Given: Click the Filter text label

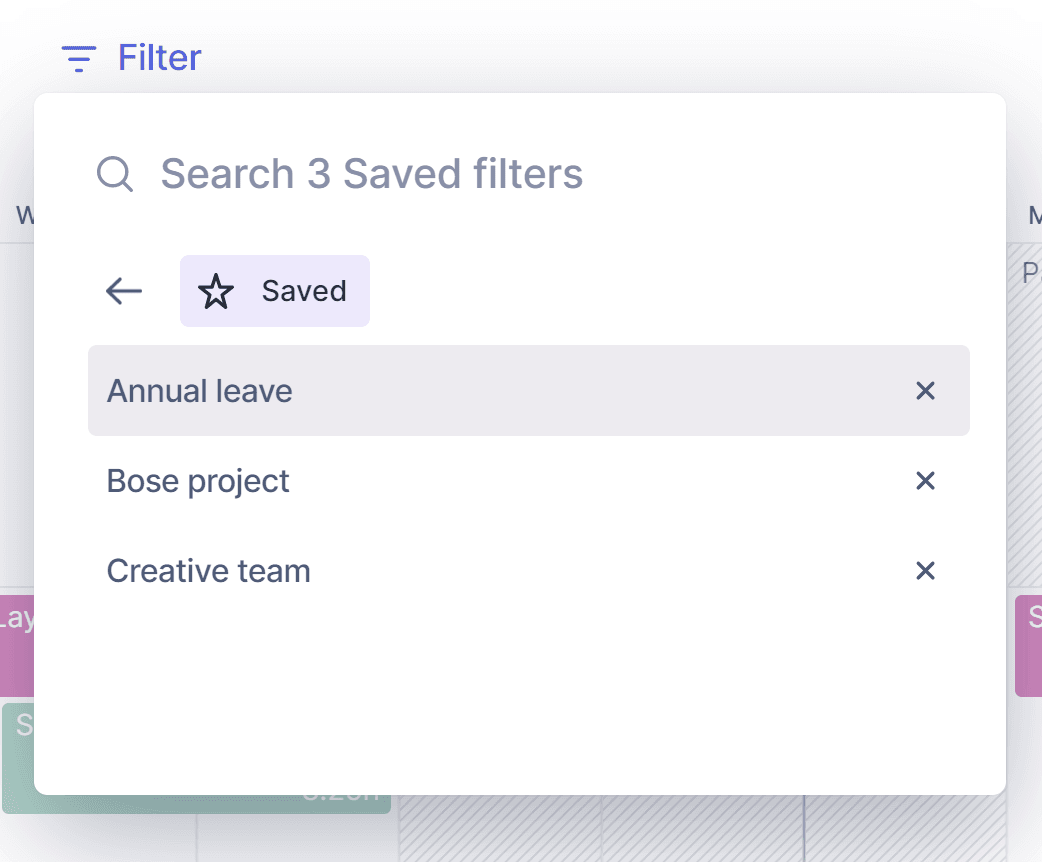Looking at the screenshot, I should click(160, 58).
